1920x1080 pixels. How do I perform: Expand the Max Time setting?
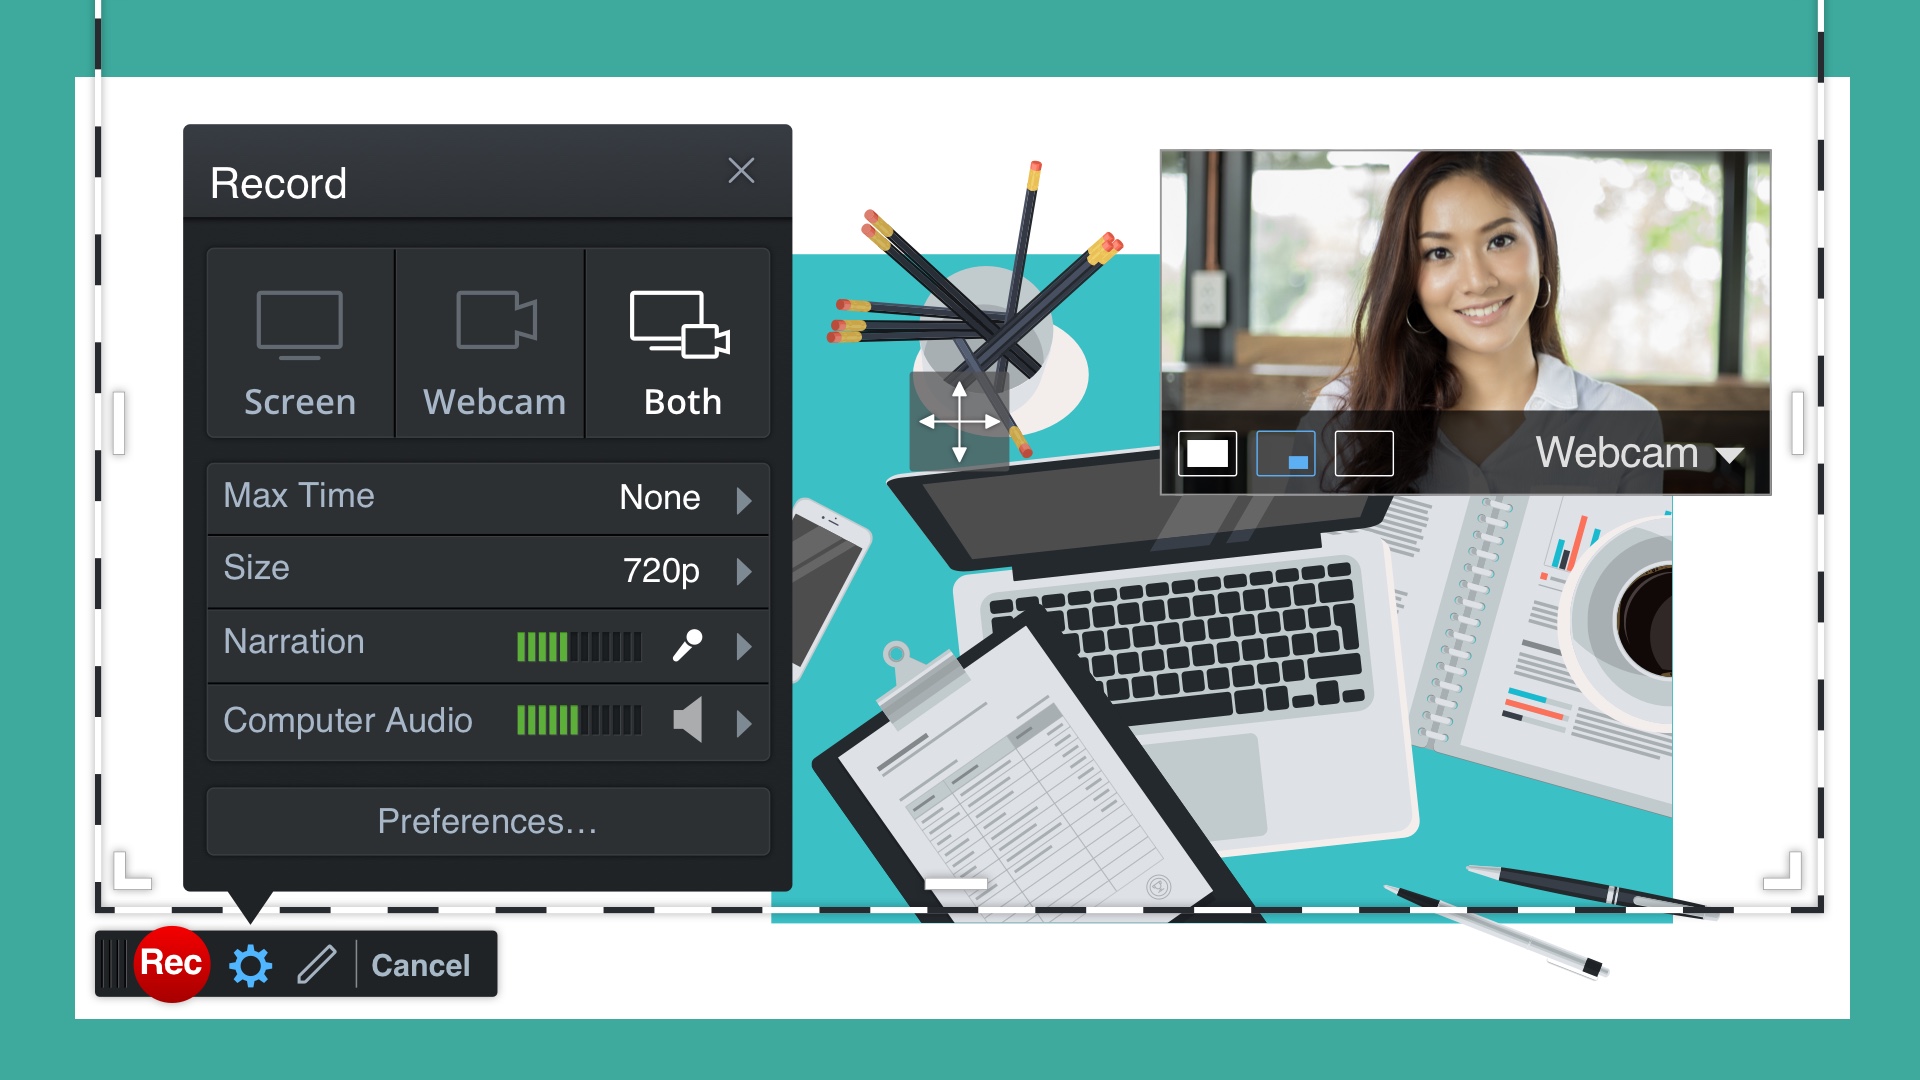pyautogui.click(x=744, y=497)
